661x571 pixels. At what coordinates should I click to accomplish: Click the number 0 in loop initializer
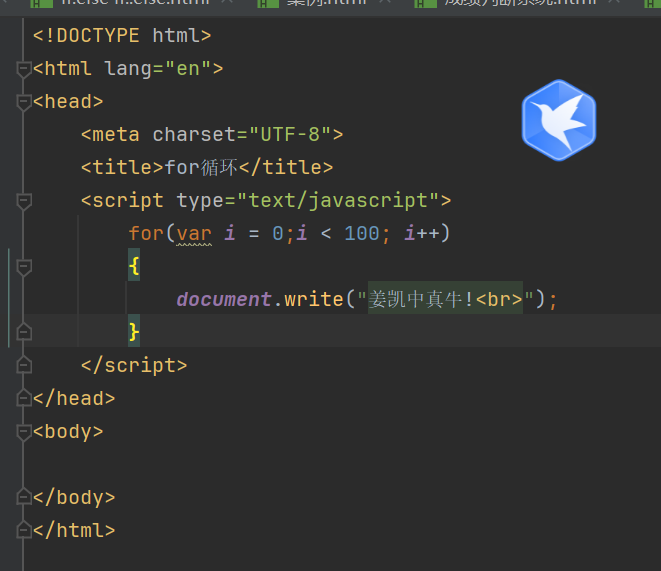coord(278,233)
